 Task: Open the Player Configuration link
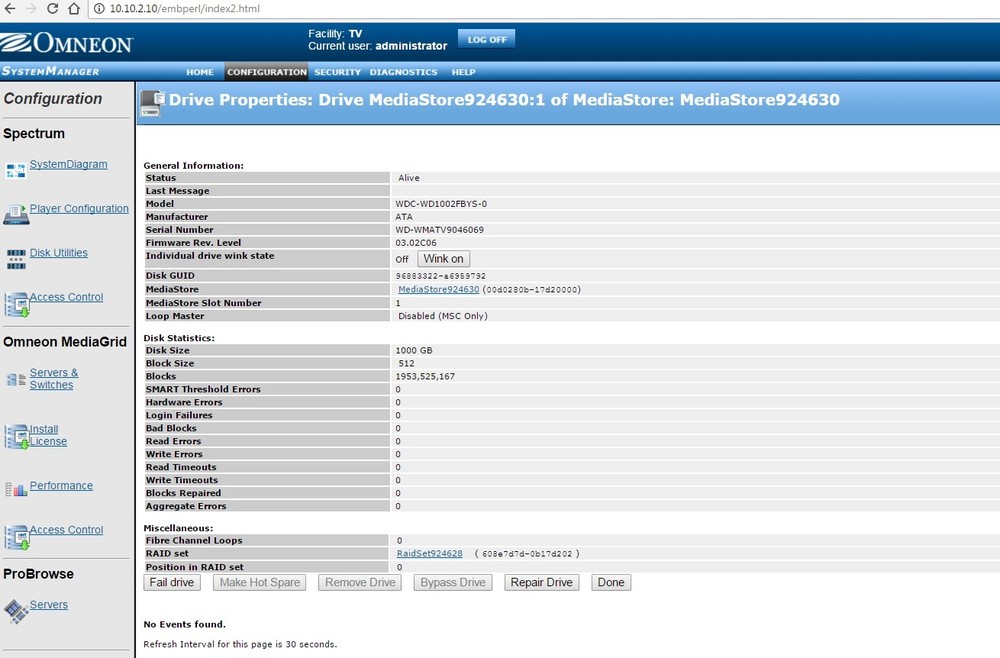click(x=79, y=208)
